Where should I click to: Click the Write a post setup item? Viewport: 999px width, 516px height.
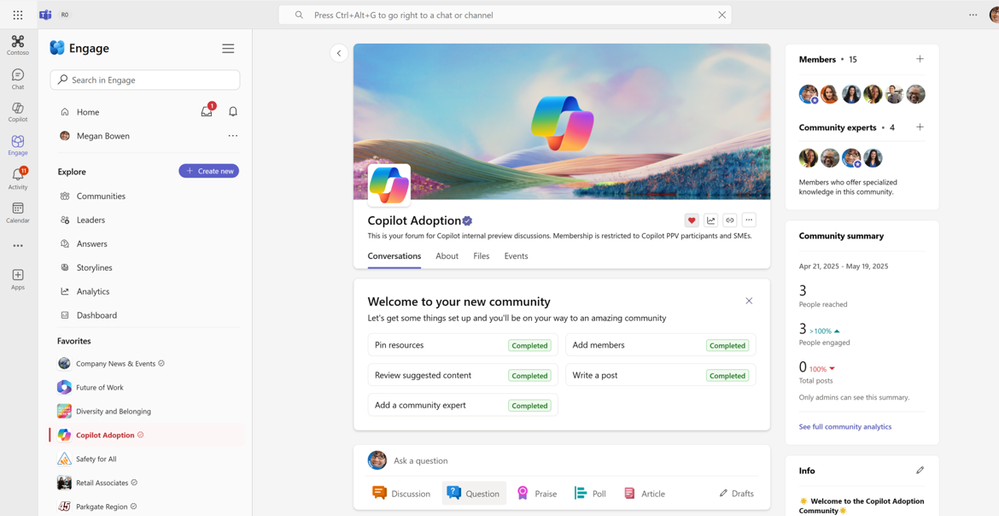[x=661, y=375]
